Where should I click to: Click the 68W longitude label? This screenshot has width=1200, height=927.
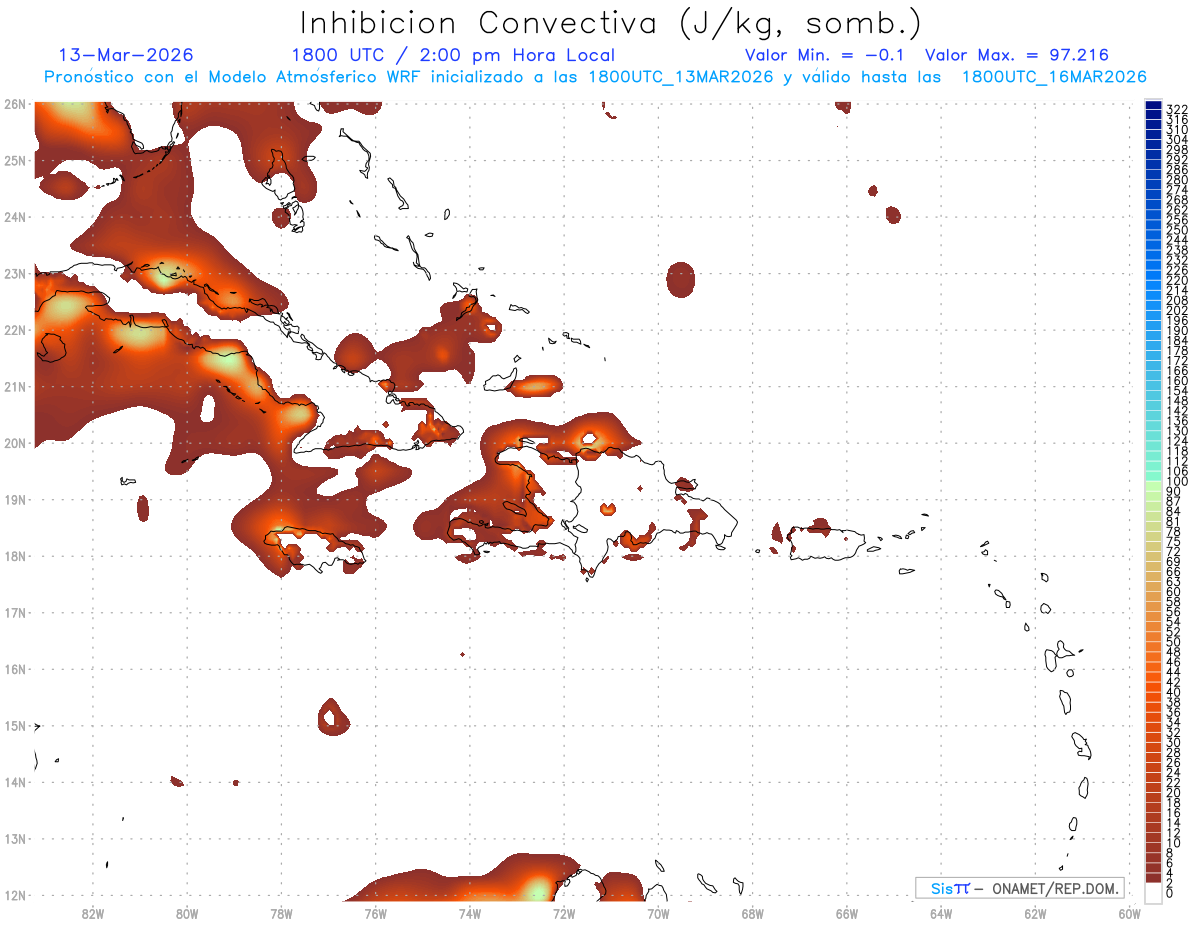pyautogui.click(x=753, y=913)
